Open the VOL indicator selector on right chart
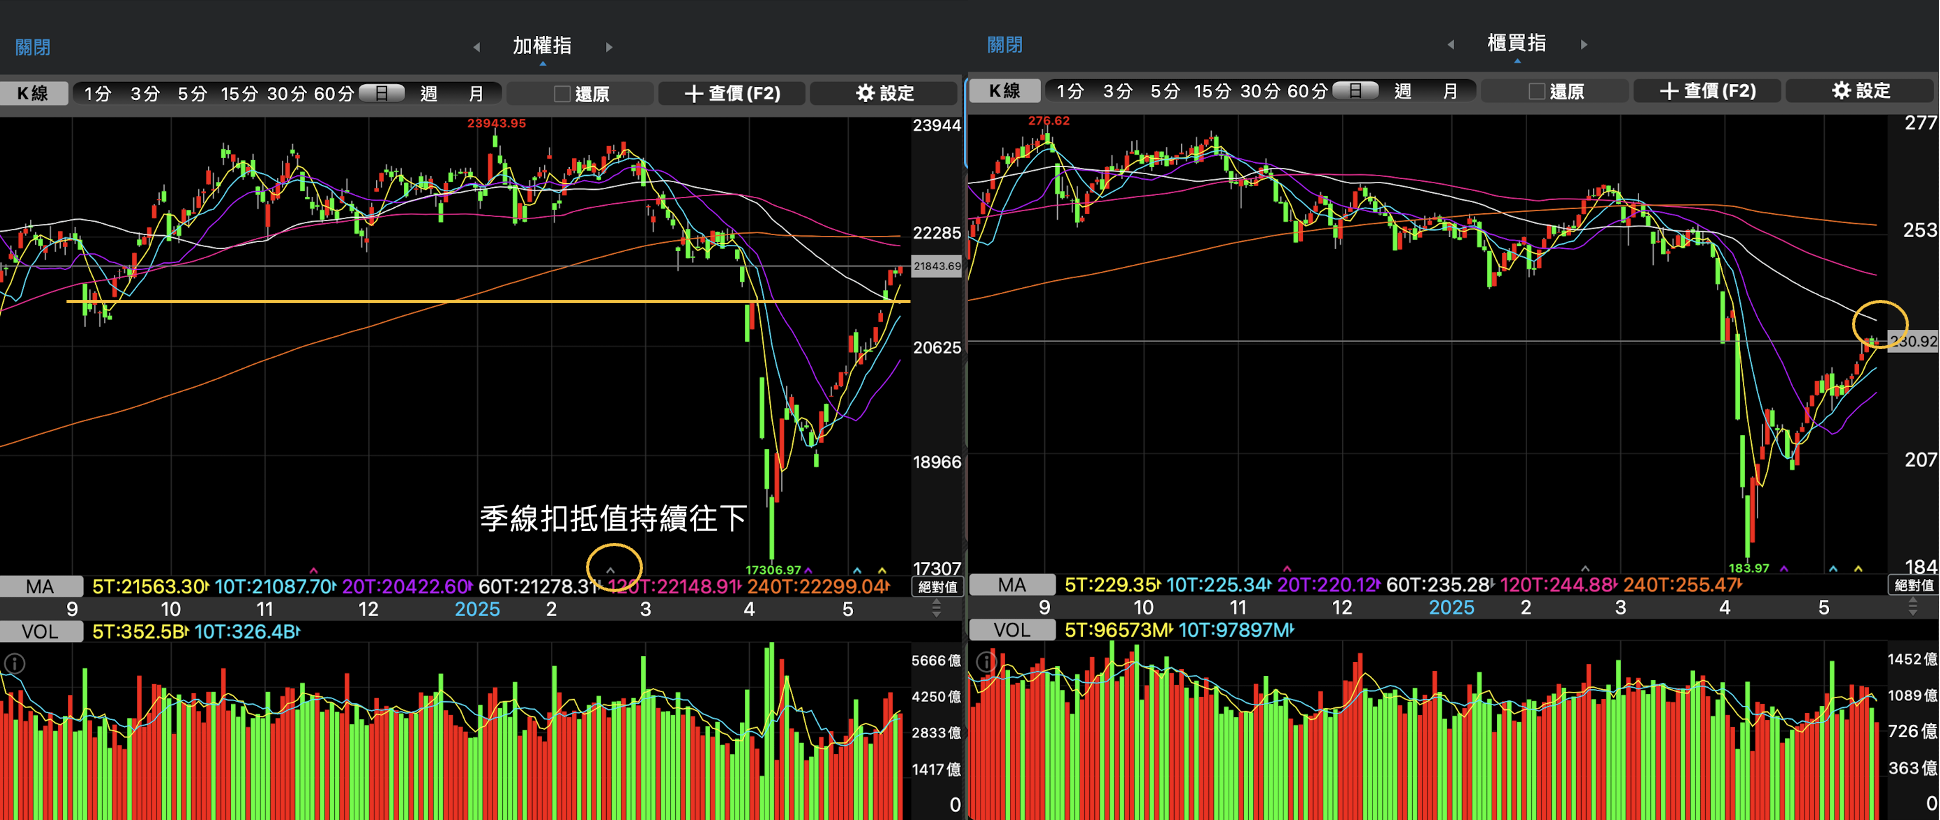 pos(1012,630)
